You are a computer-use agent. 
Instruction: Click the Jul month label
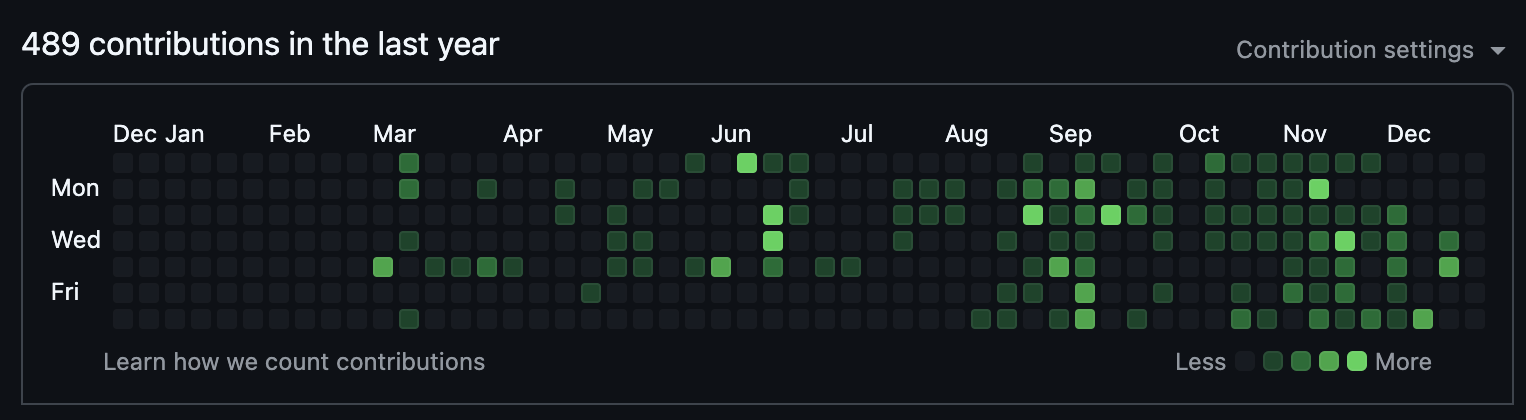[857, 134]
